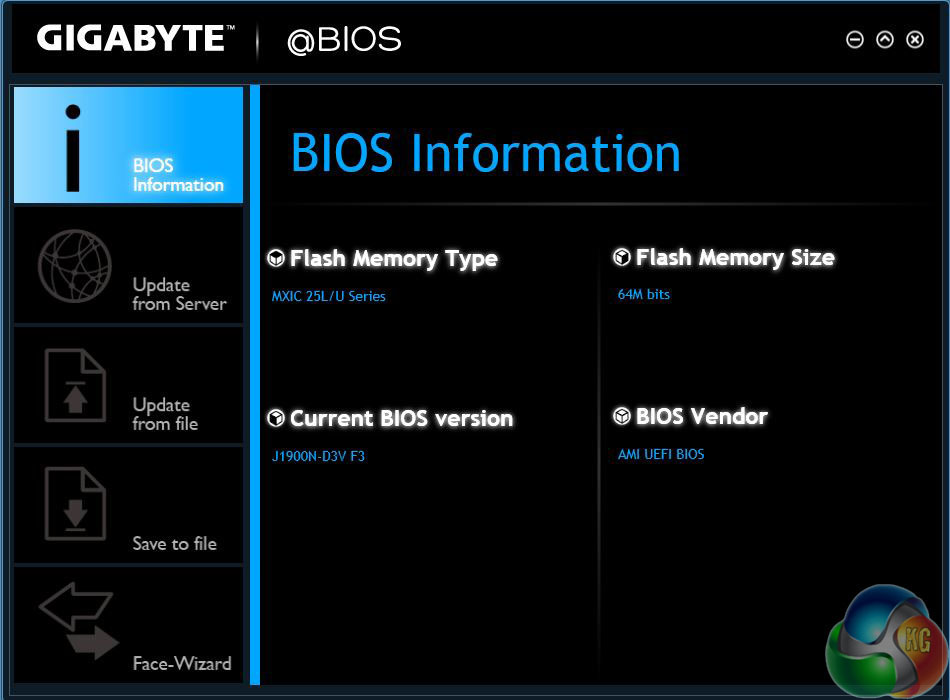
Task: Select the Face-Wizard tab label
Action: (x=181, y=664)
